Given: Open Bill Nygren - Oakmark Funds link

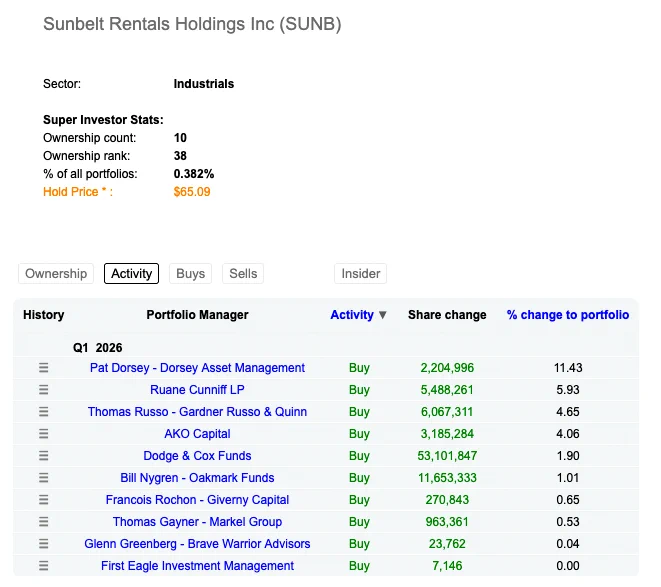Looking at the screenshot, I should pyautogui.click(x=197, y=478).
